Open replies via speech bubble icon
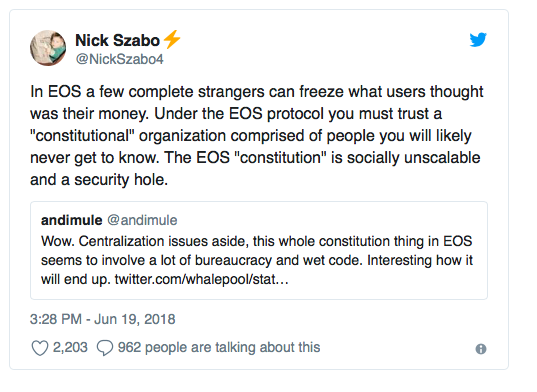 tap(105, 348)
